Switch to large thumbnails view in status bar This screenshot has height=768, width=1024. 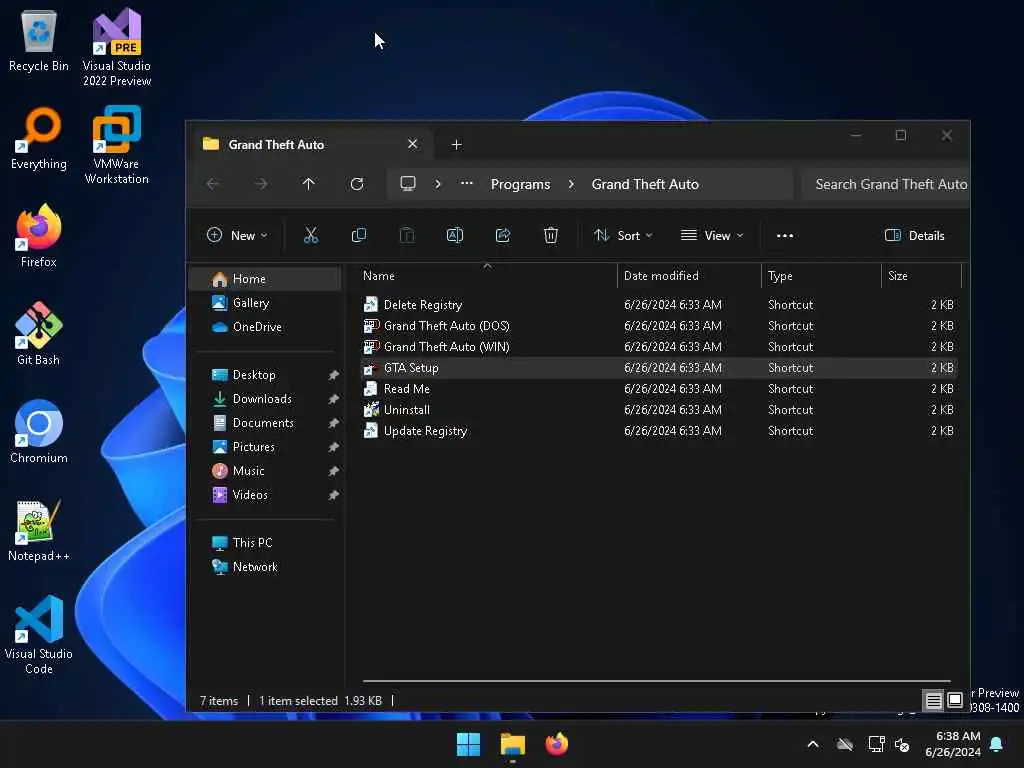[955, 701]
